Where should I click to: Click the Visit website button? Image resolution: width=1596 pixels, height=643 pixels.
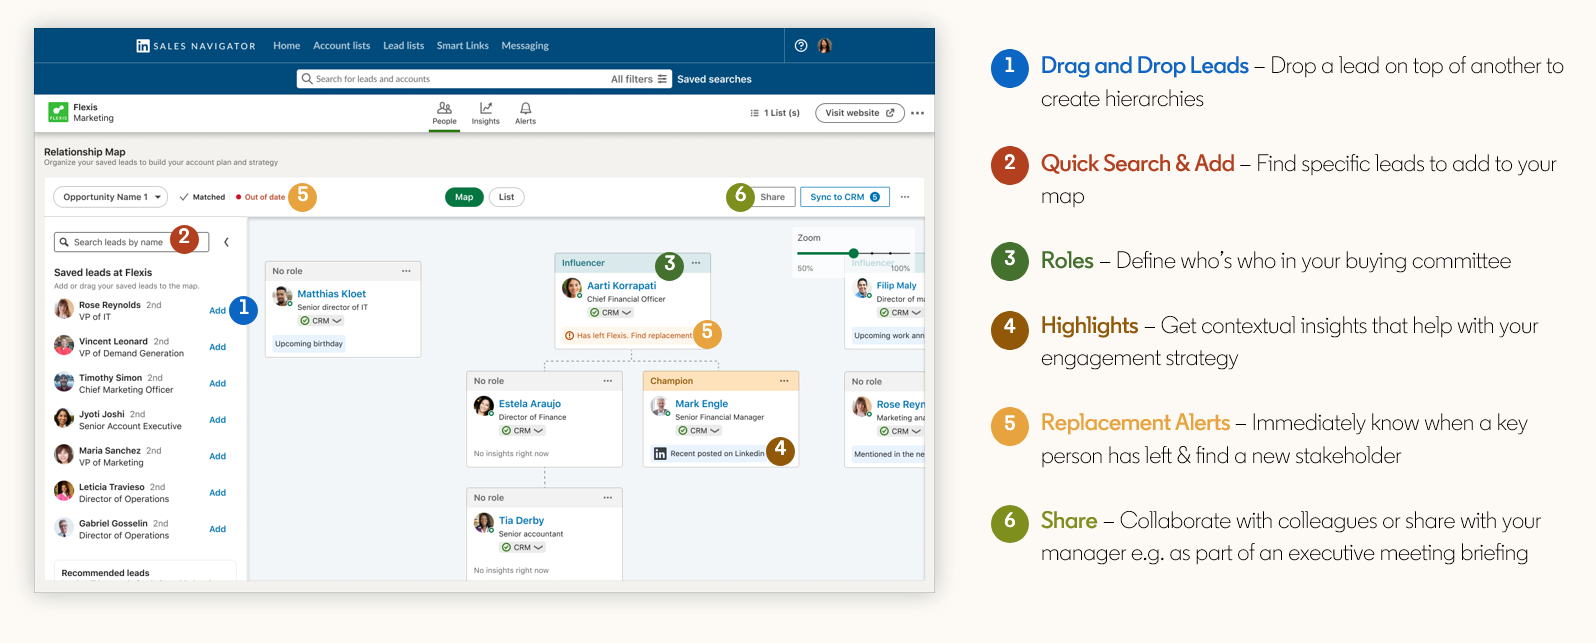pyautogui.click(x=860, y=113)
